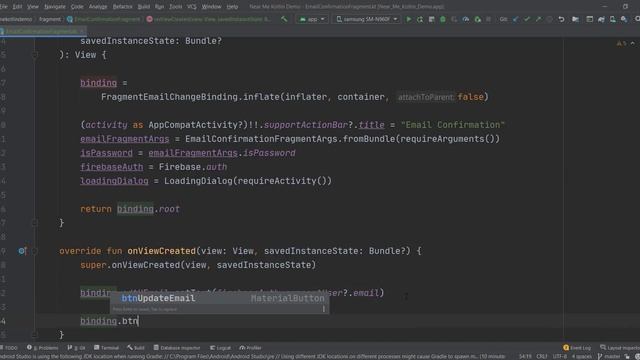Open the Window menu
The height and width of the screenshot is (360, 640).
211,7
